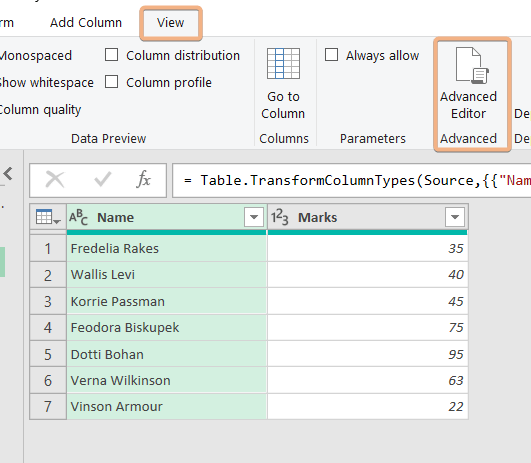Click the Monospaced option label
The width and height of the screenshot is (531, 463).
(x=35, y=56)
